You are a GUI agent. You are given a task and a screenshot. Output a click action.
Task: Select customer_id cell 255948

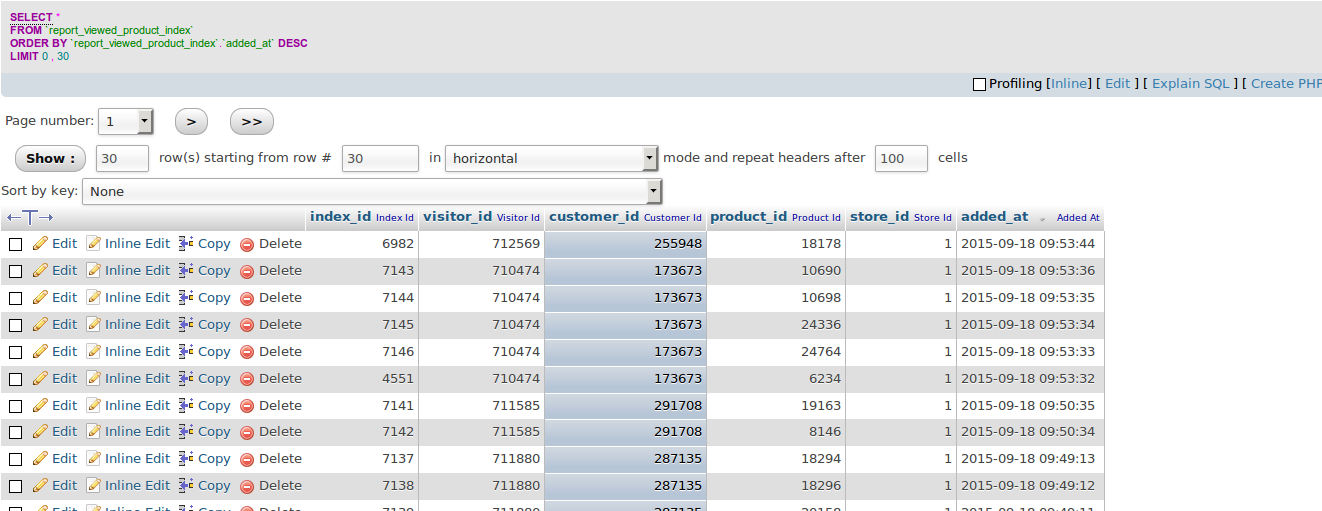pos(626,244)
